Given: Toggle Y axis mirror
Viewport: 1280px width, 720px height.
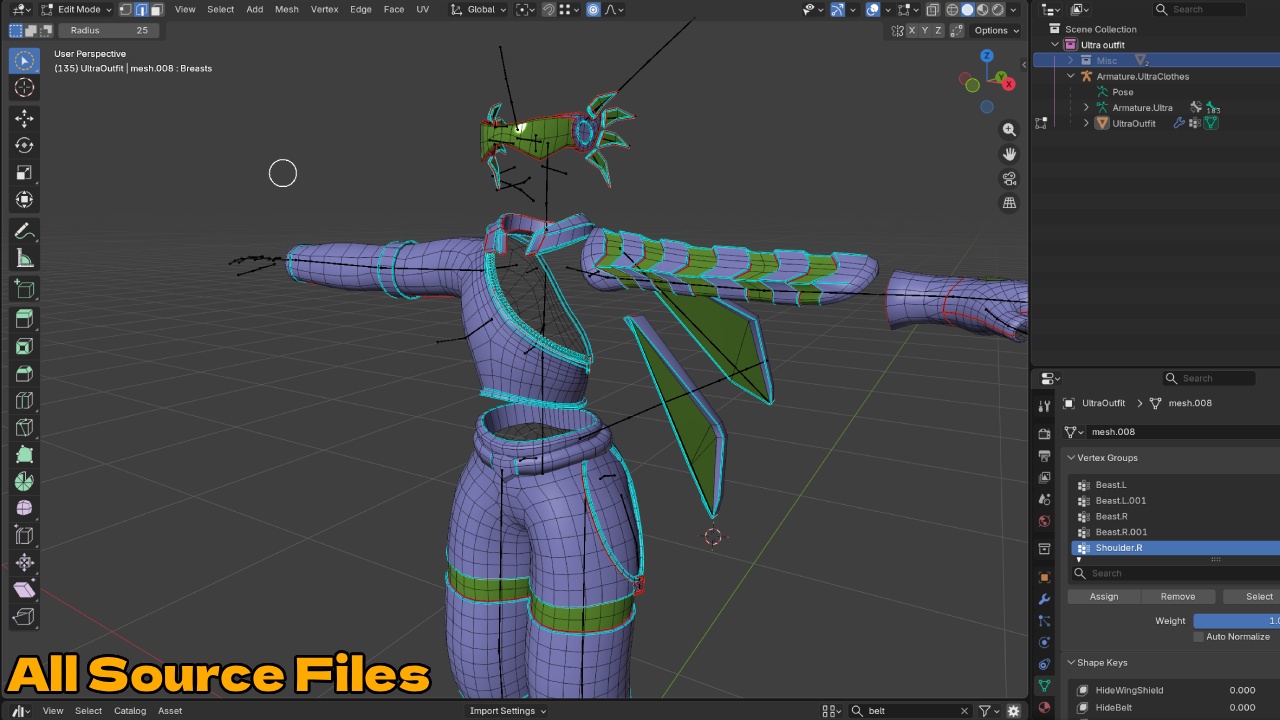Looking at the screenshot, I should click(x=925, y=31).
